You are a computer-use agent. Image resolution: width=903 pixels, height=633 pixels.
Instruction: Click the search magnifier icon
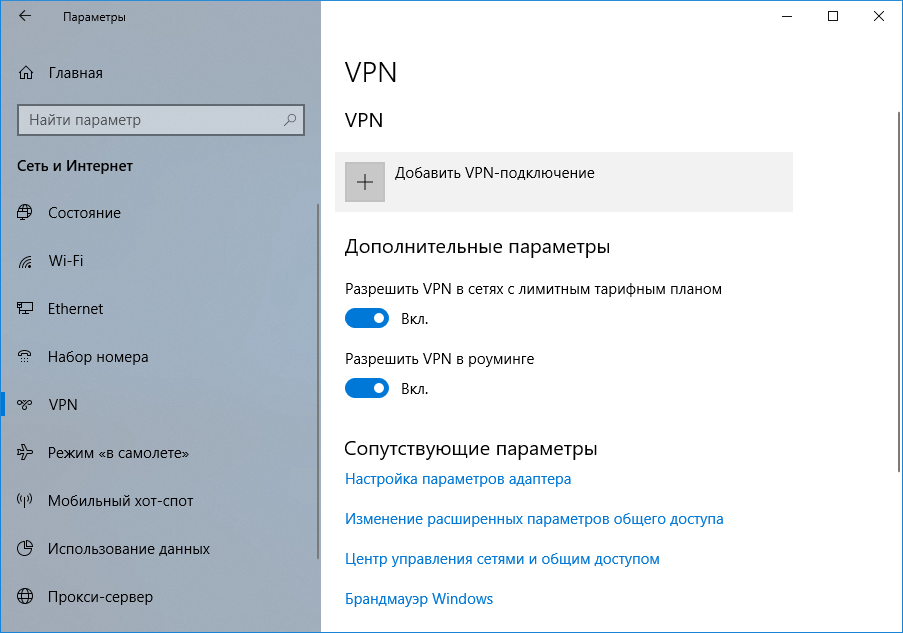(x=290, y=120)
